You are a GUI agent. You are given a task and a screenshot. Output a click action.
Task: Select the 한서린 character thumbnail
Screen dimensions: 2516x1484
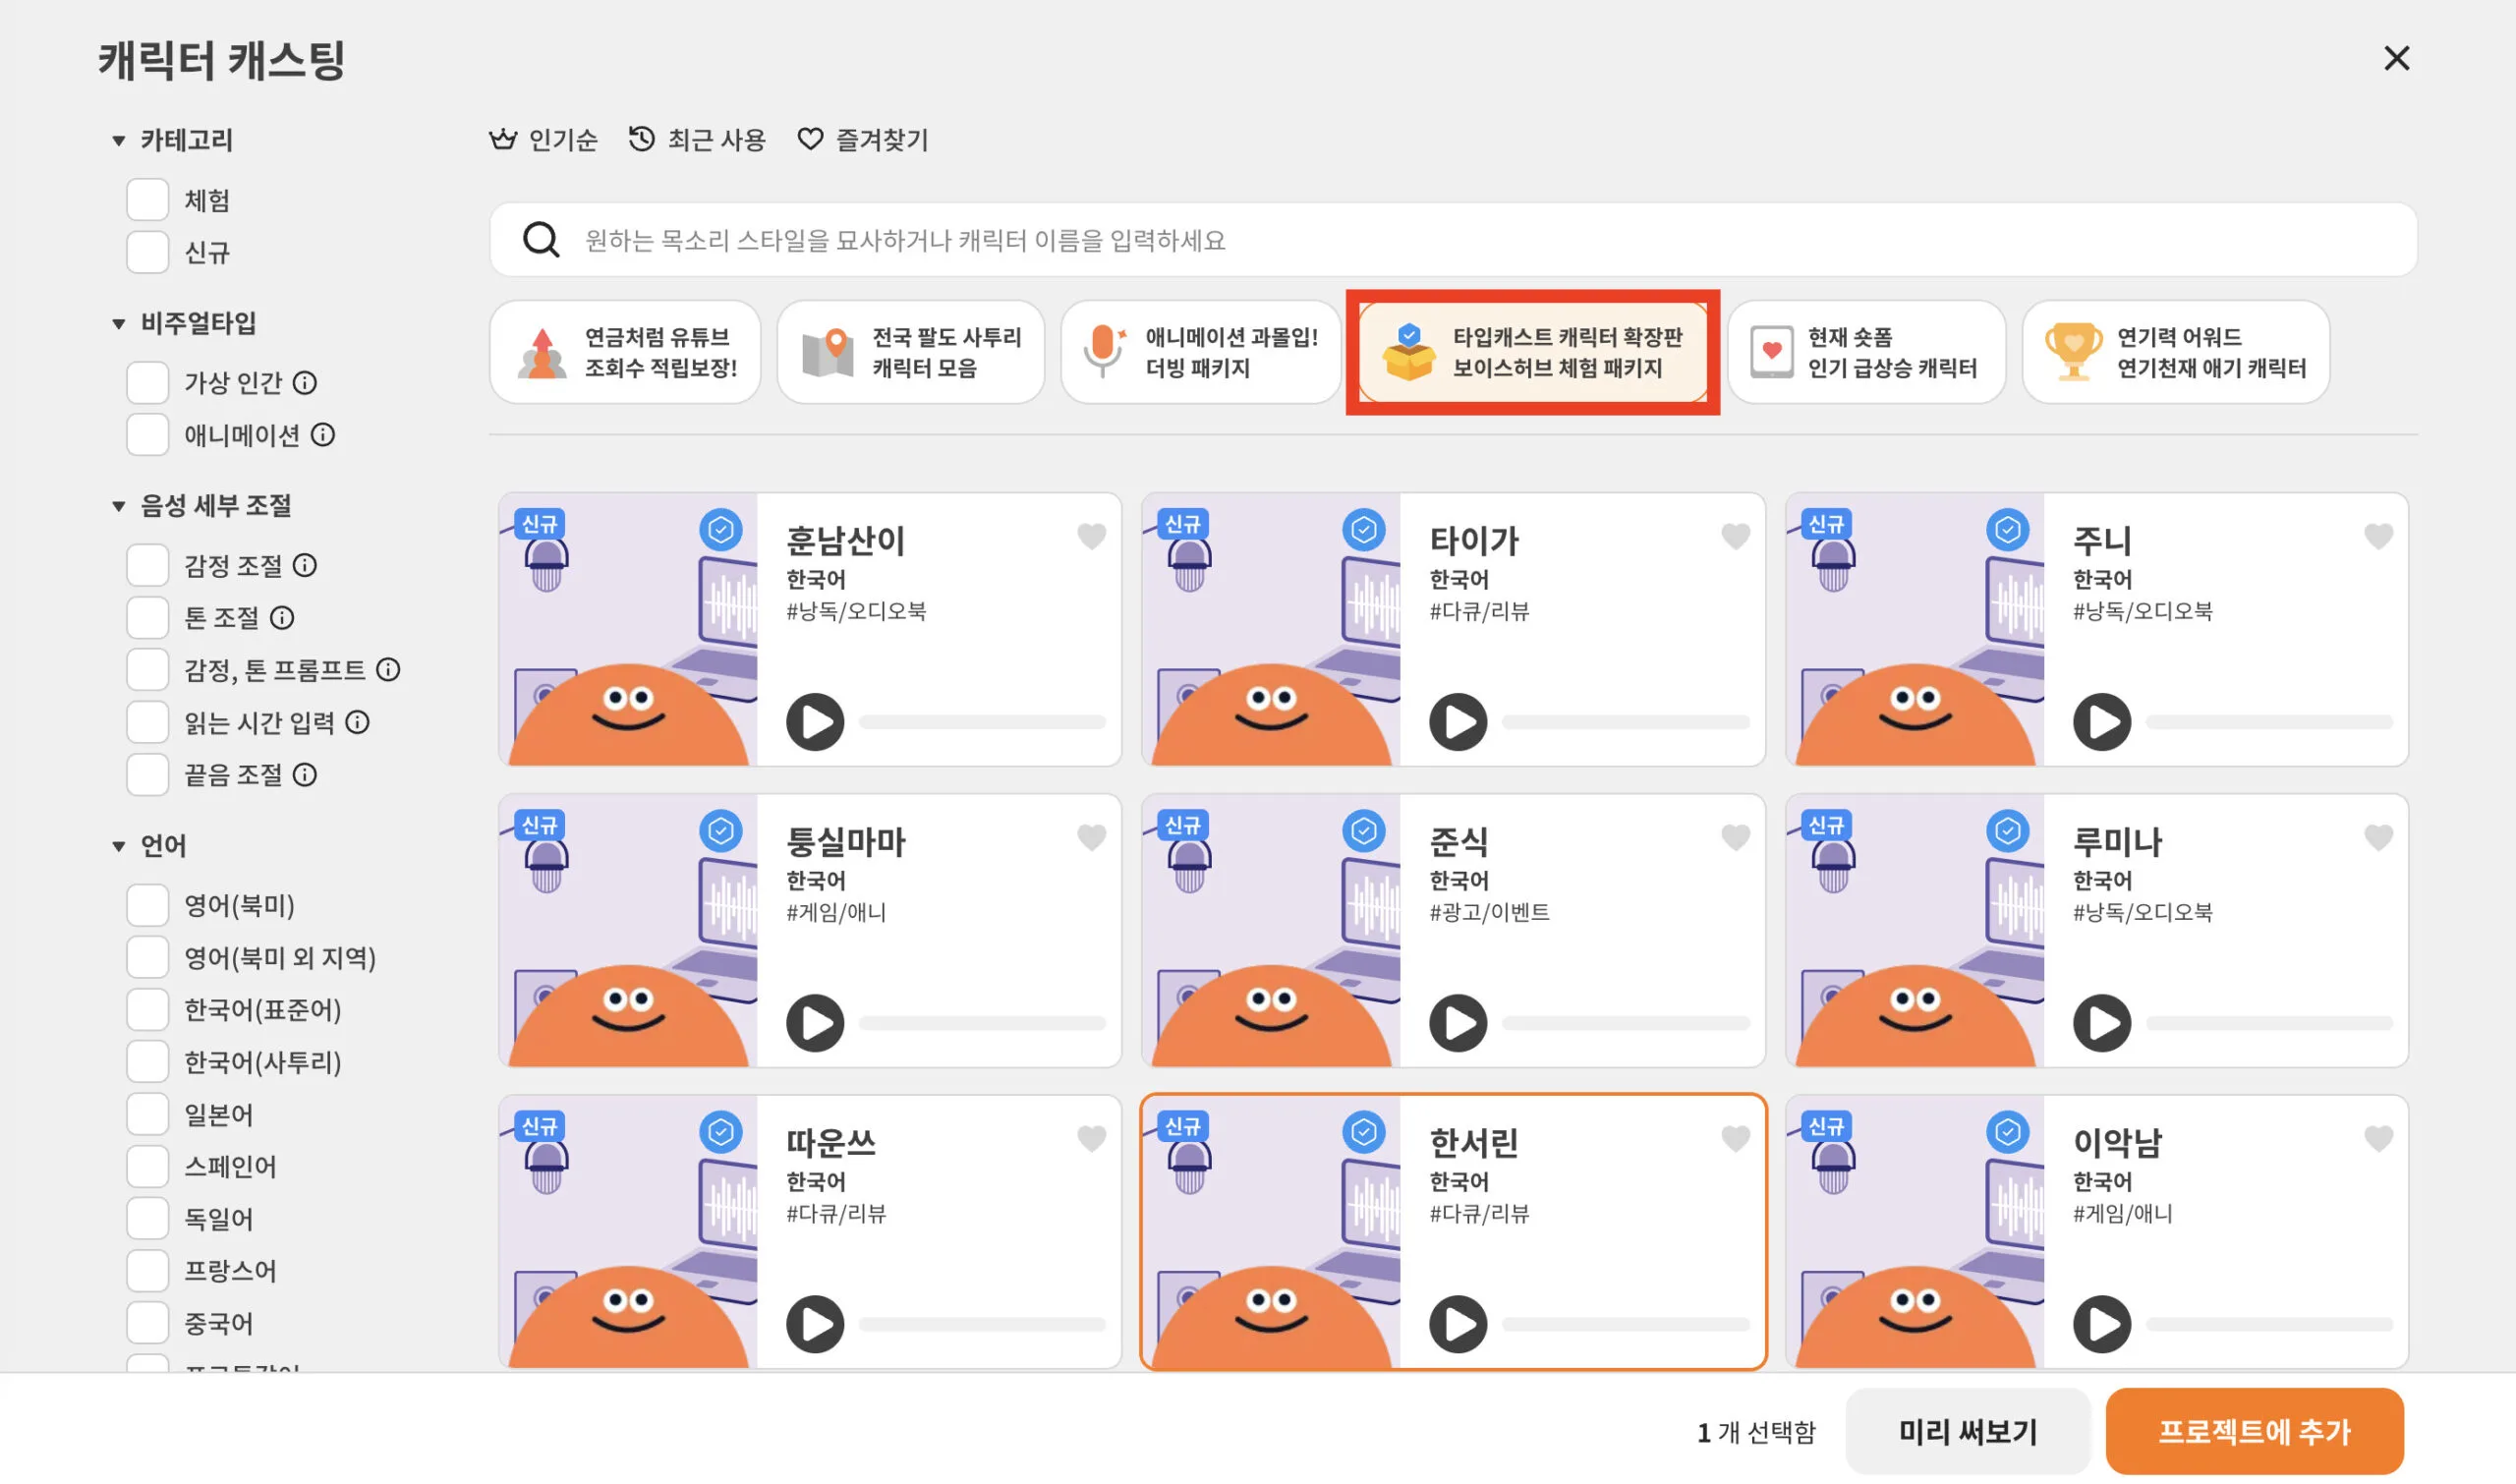1272,1231
